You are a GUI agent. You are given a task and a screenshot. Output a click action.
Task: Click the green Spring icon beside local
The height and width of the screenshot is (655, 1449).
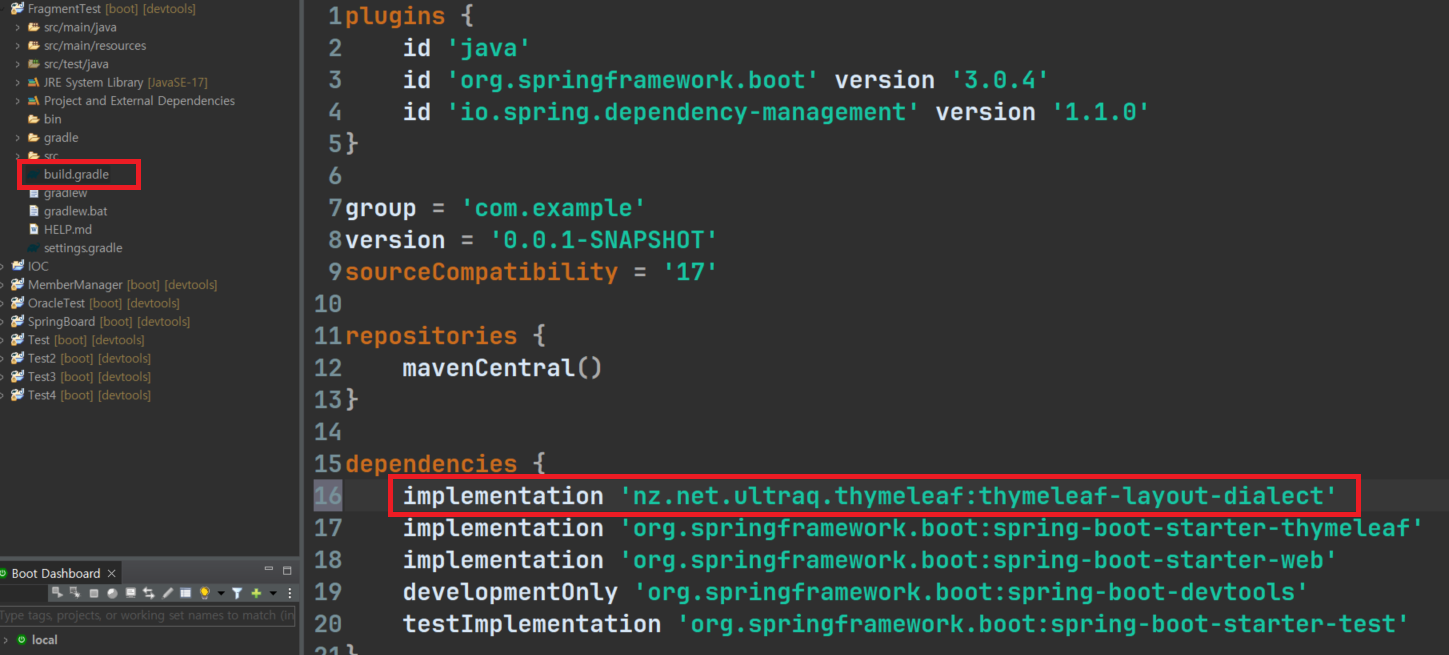click(x=21, y=640)
